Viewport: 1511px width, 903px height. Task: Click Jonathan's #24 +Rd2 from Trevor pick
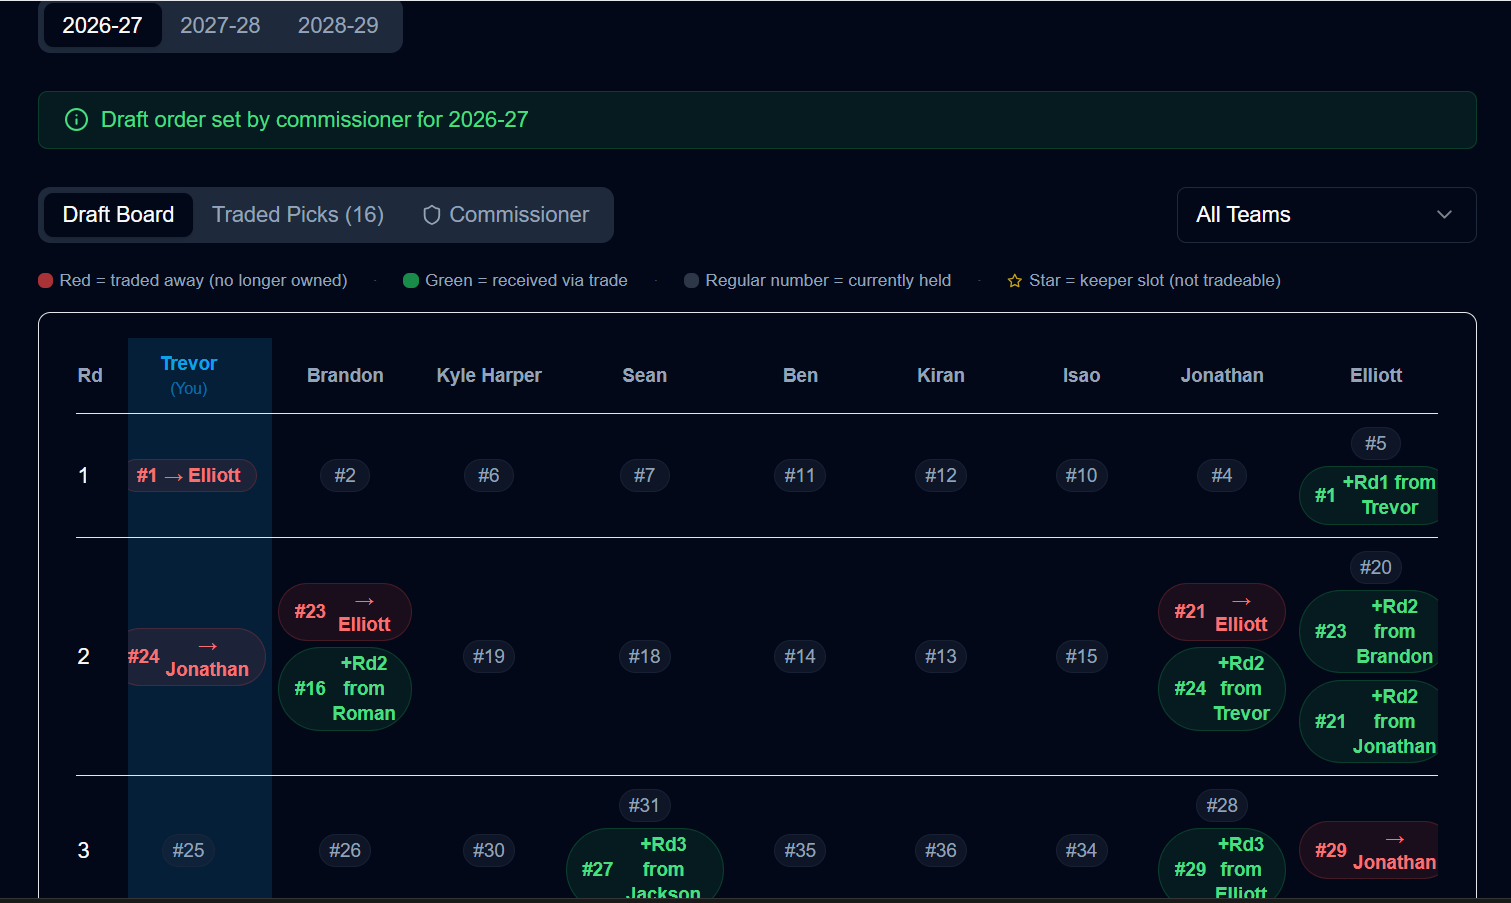(x=1222, y=689)
